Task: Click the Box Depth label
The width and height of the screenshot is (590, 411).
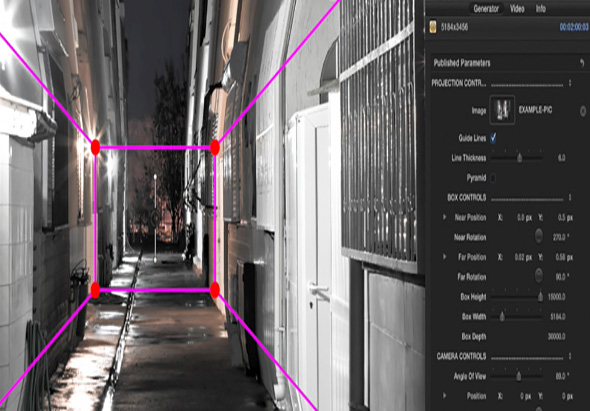Action: [x=474, y=336]
